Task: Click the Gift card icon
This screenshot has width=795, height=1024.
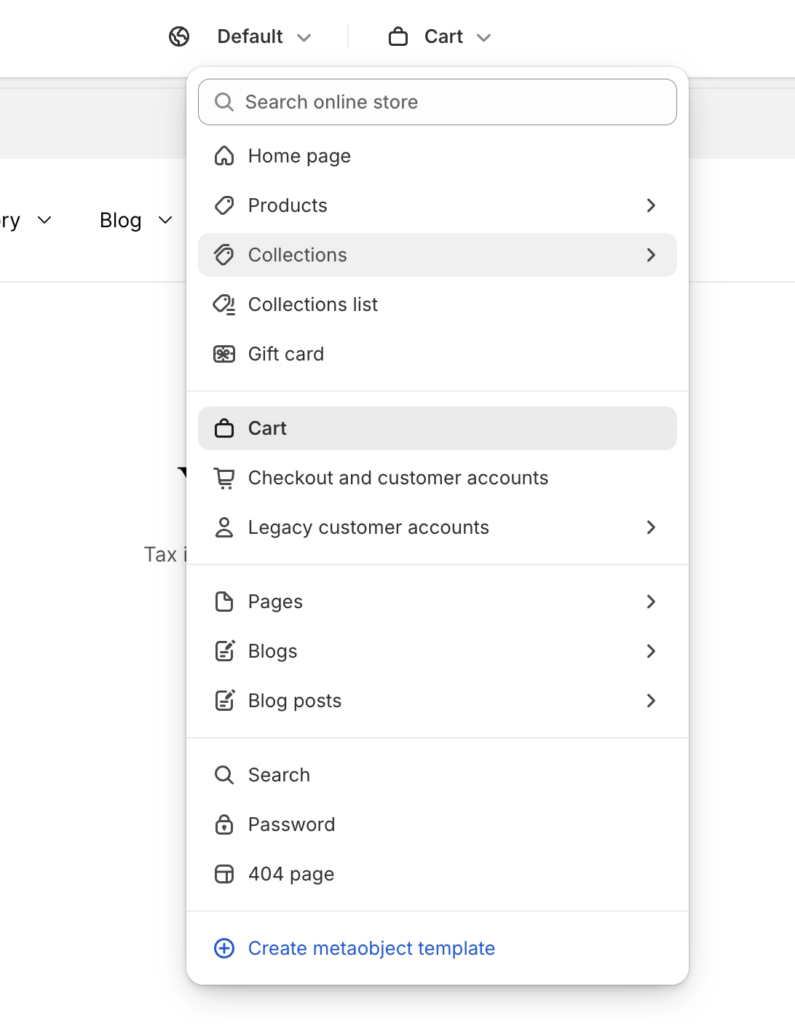Action: 224,354
